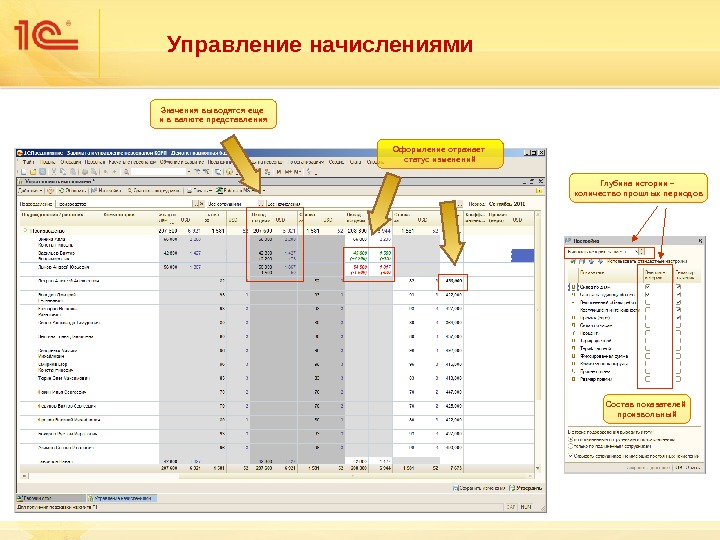Click the Paste icon in main toolbar
The height and width of the screenshot is (540, 720).
73,172
